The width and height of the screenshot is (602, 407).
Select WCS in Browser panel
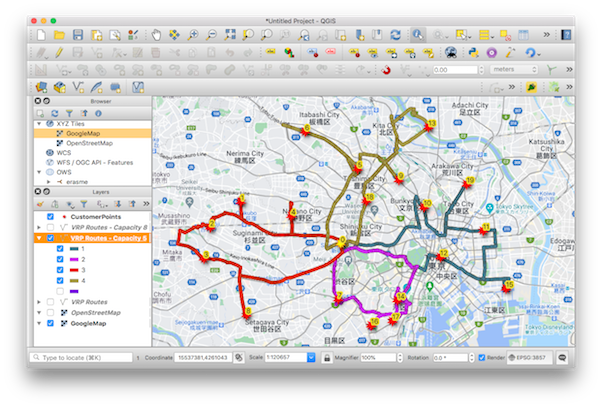click(x=64, y=153)
